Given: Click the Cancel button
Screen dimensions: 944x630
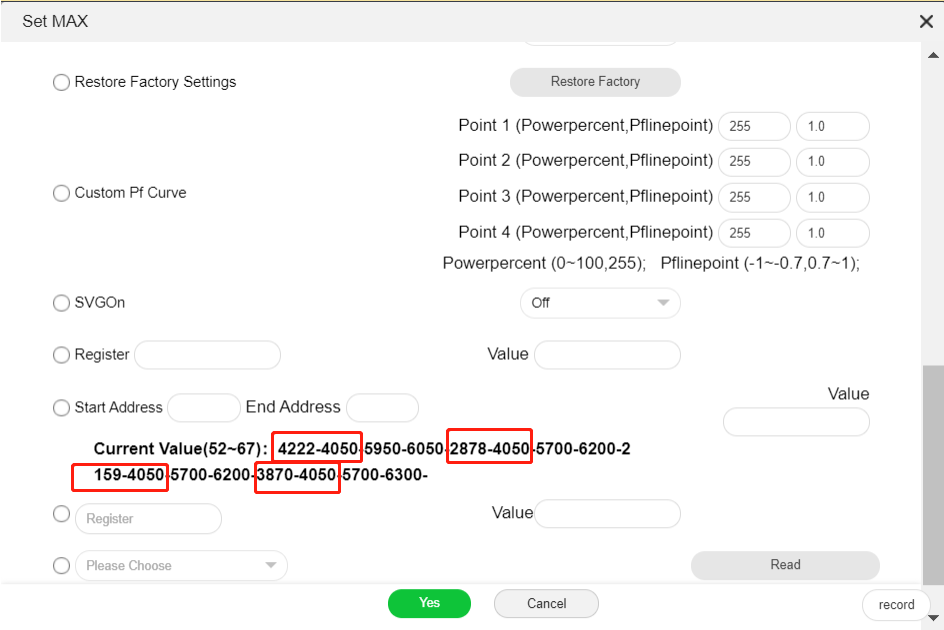Looking at the screenshot, I should pyautogui.click(x=546, y=603).
